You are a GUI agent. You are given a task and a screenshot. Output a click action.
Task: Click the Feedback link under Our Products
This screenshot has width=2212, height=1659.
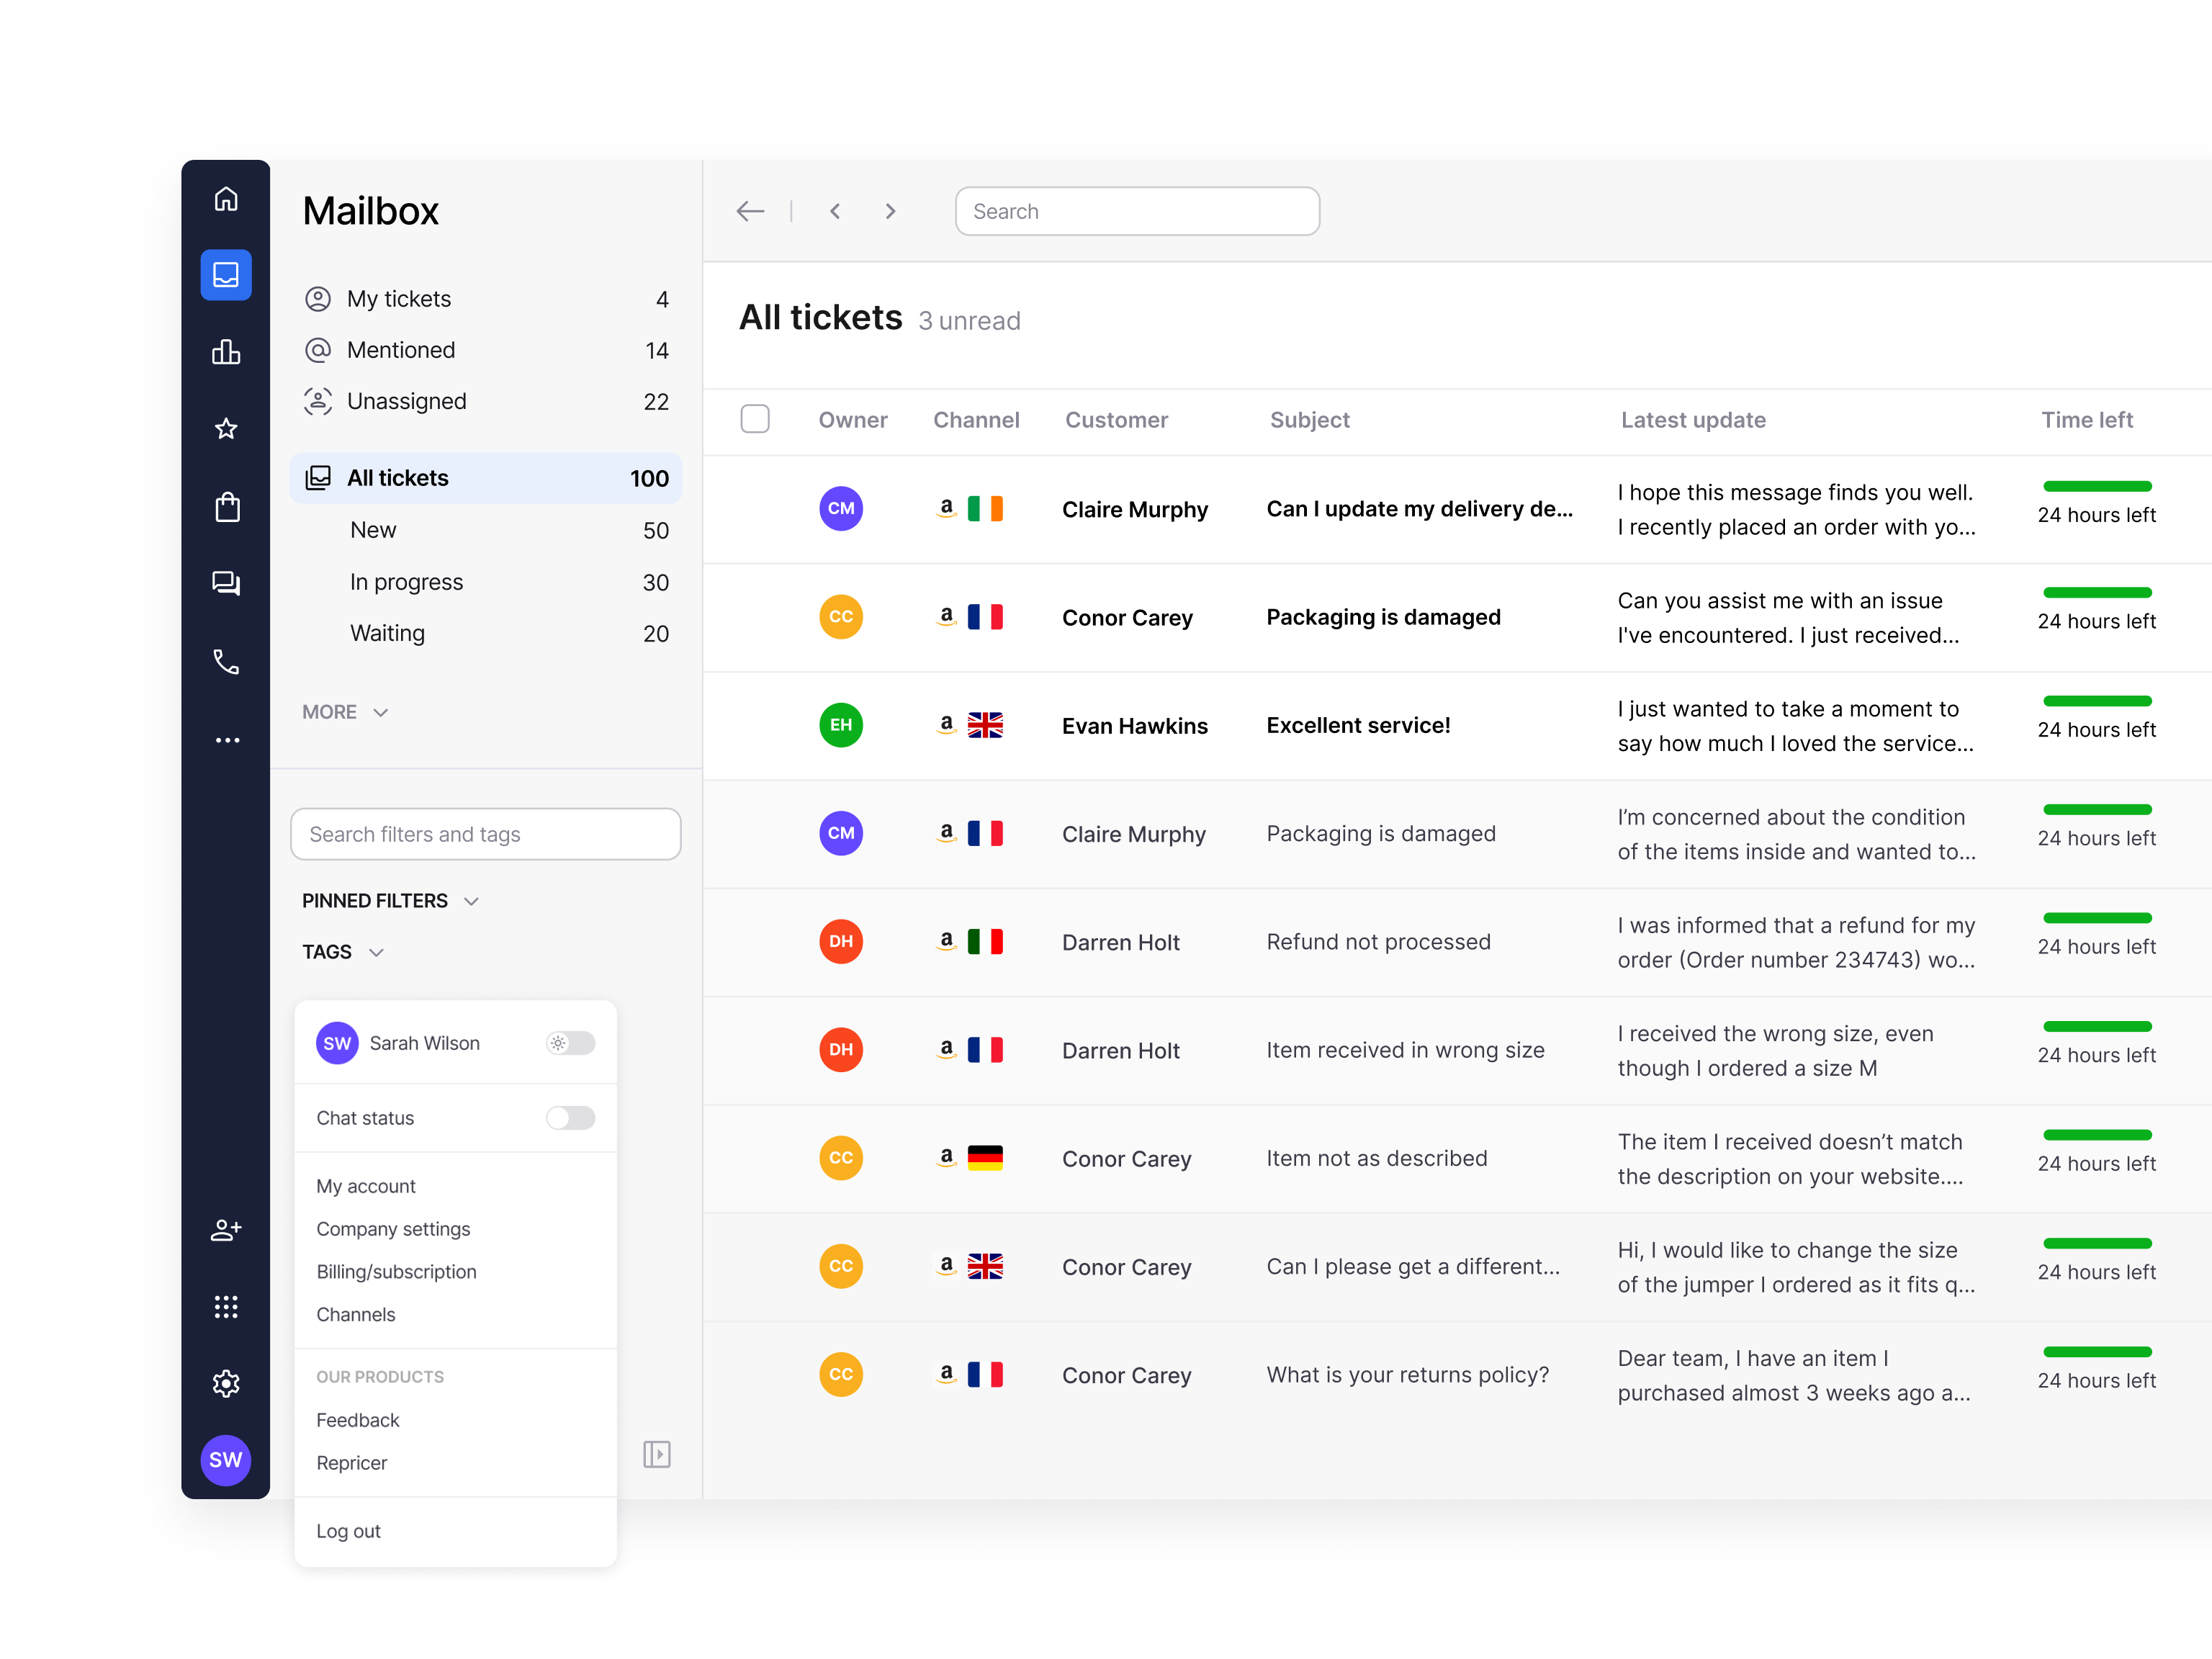[357, 1420]
